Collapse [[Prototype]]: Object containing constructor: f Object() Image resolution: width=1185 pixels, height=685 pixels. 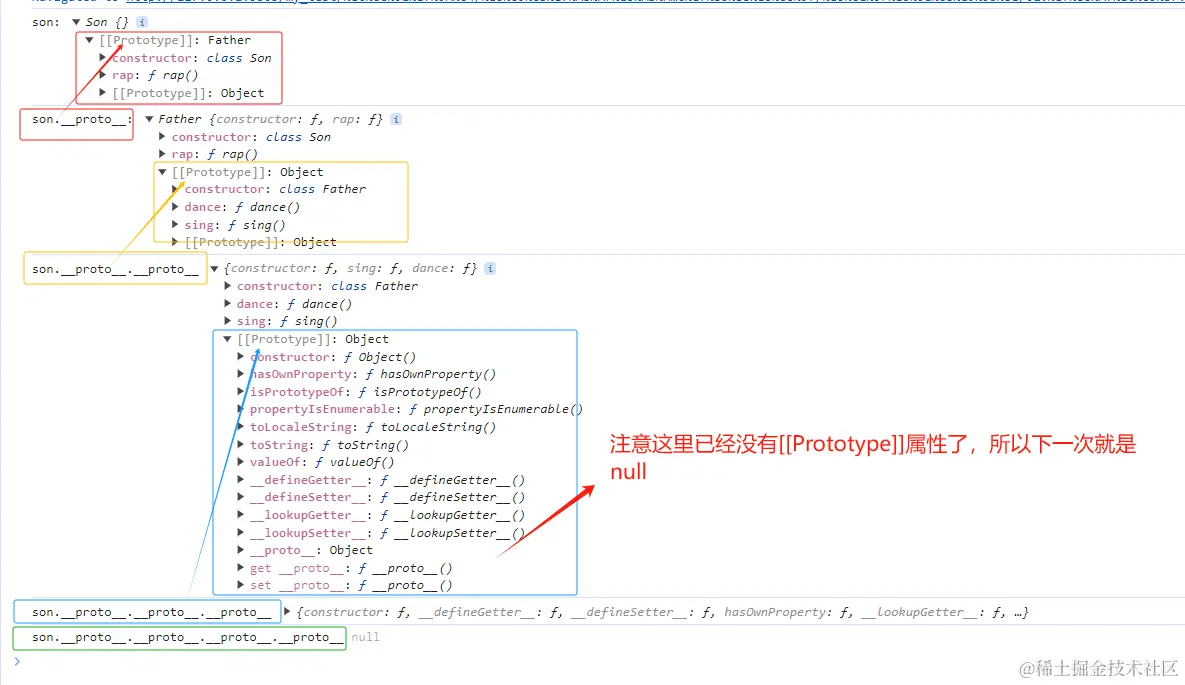coord(227,339)
